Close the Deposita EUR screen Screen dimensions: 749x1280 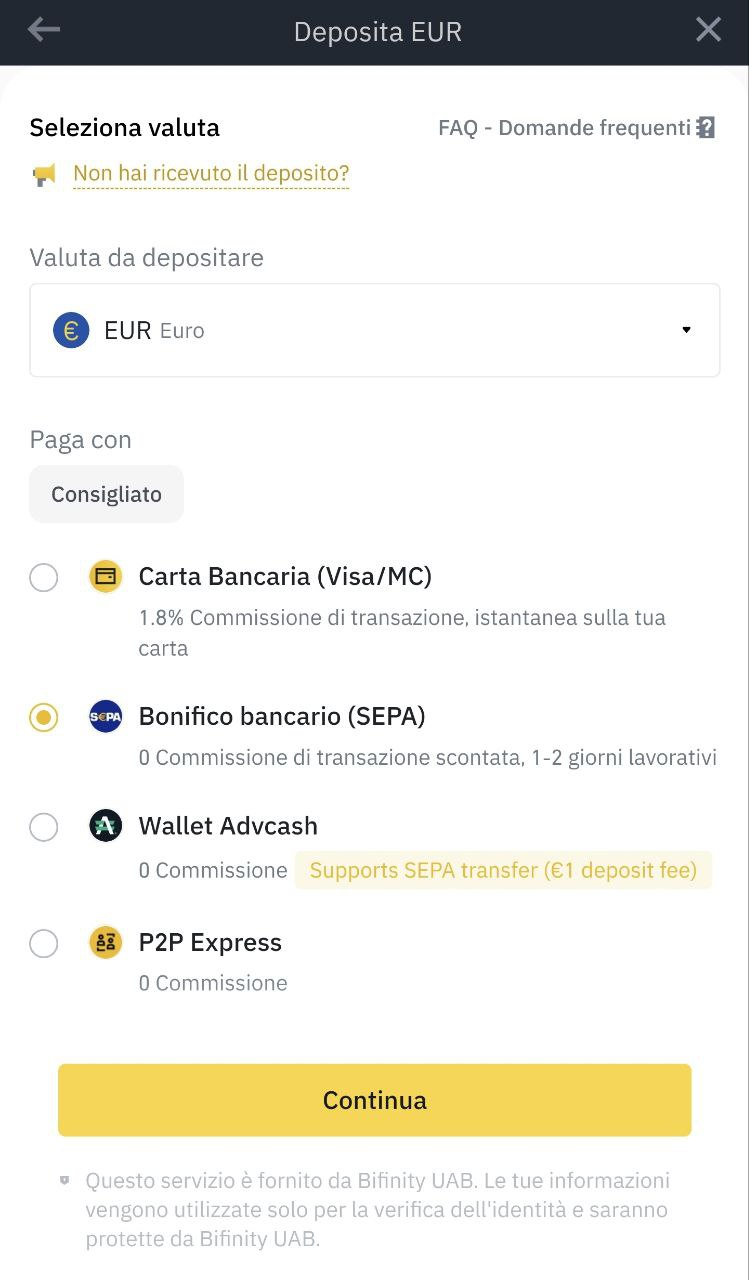point(708,31)
